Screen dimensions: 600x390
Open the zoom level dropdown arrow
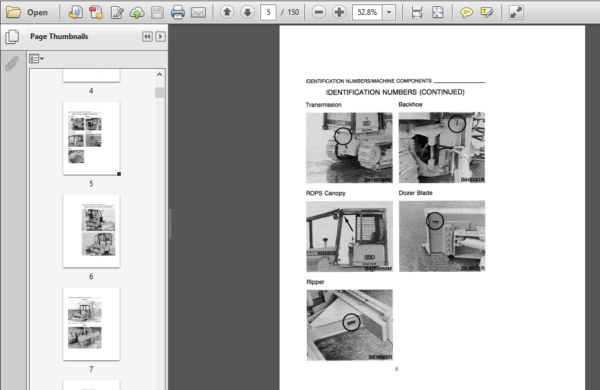tap(389, 12)
